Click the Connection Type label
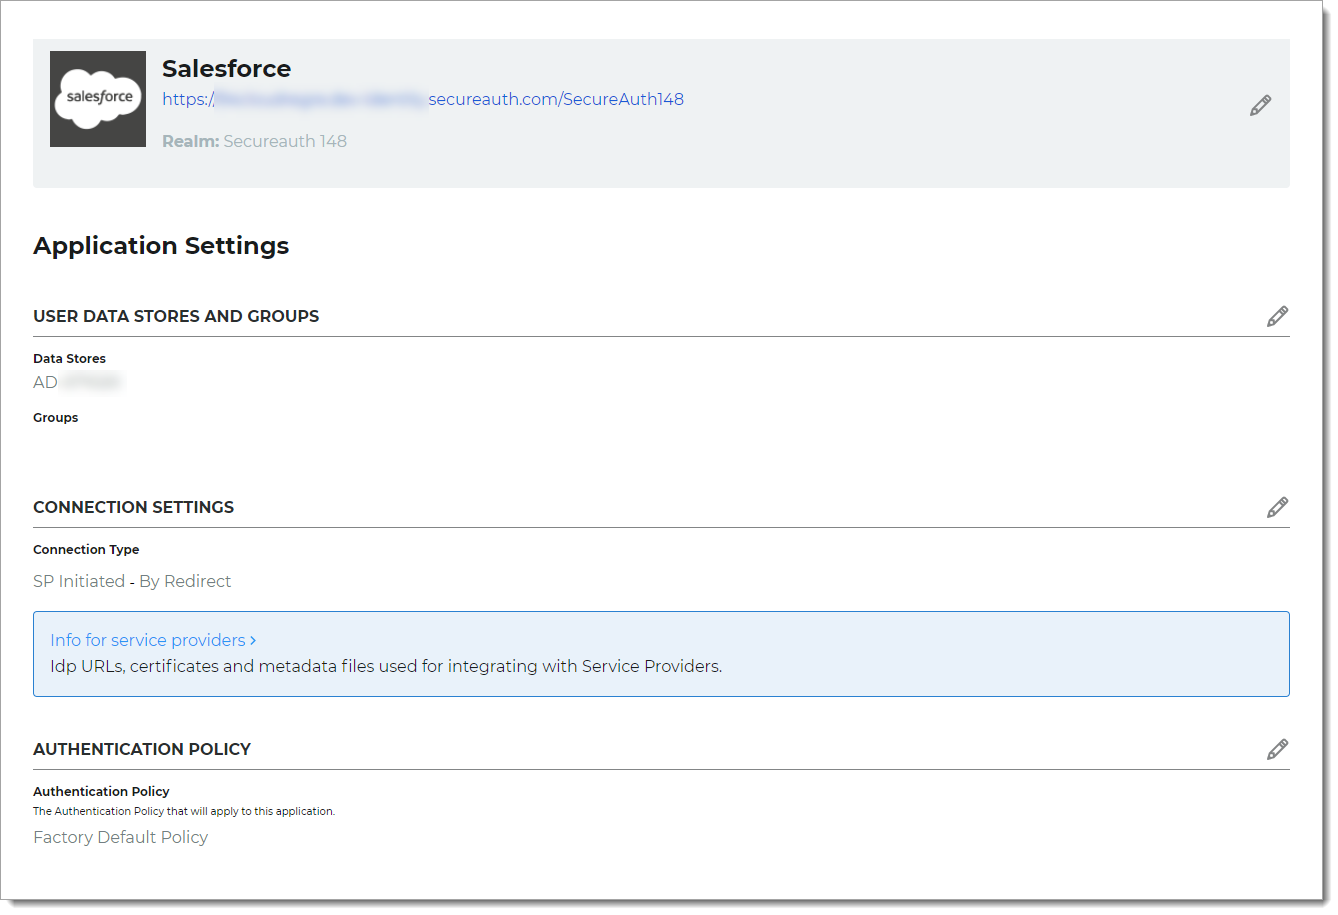The width and height of the screenshot is (1338, 915). (86, 549)
